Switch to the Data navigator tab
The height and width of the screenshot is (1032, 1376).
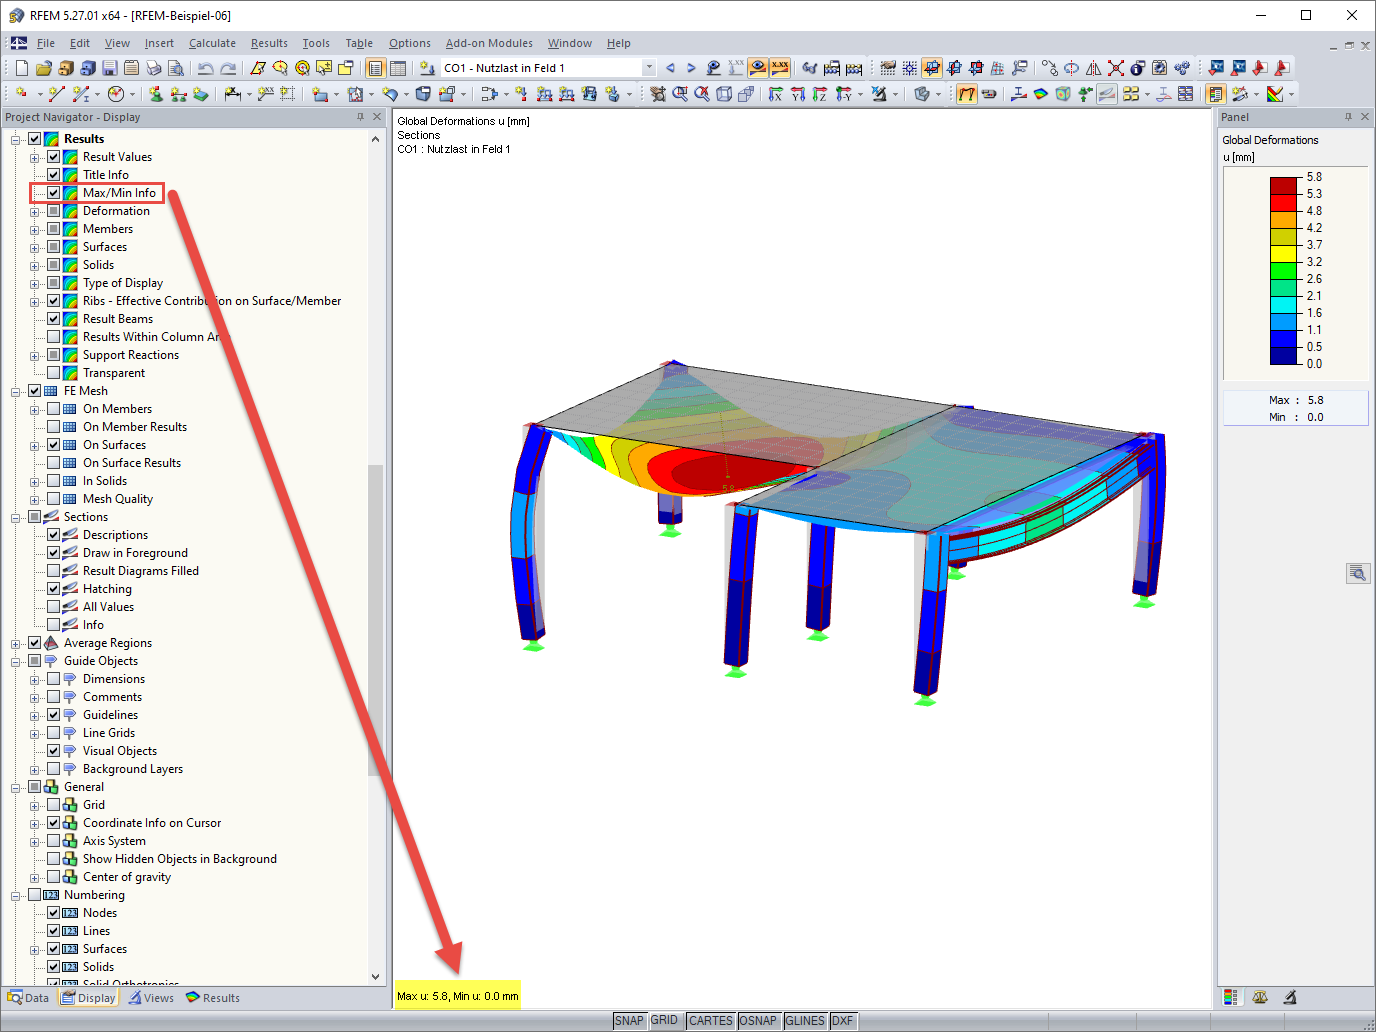28,998
